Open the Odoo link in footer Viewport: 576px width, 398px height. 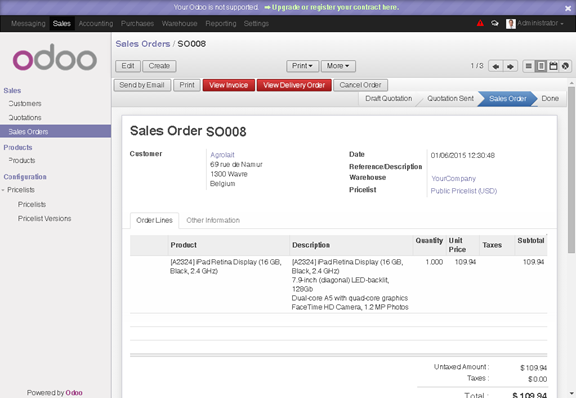(x=74, y=393)
